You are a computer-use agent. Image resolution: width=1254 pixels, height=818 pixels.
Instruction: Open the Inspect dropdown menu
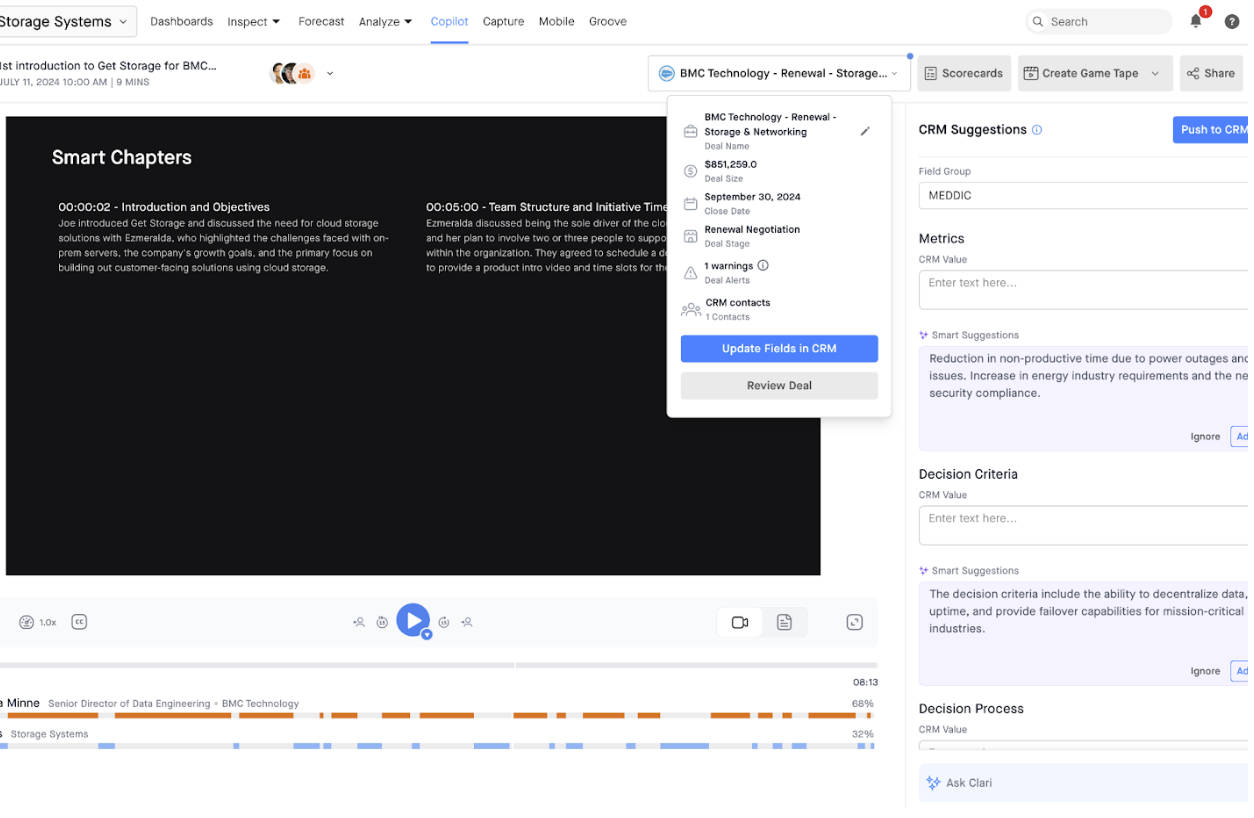(253, 22)
